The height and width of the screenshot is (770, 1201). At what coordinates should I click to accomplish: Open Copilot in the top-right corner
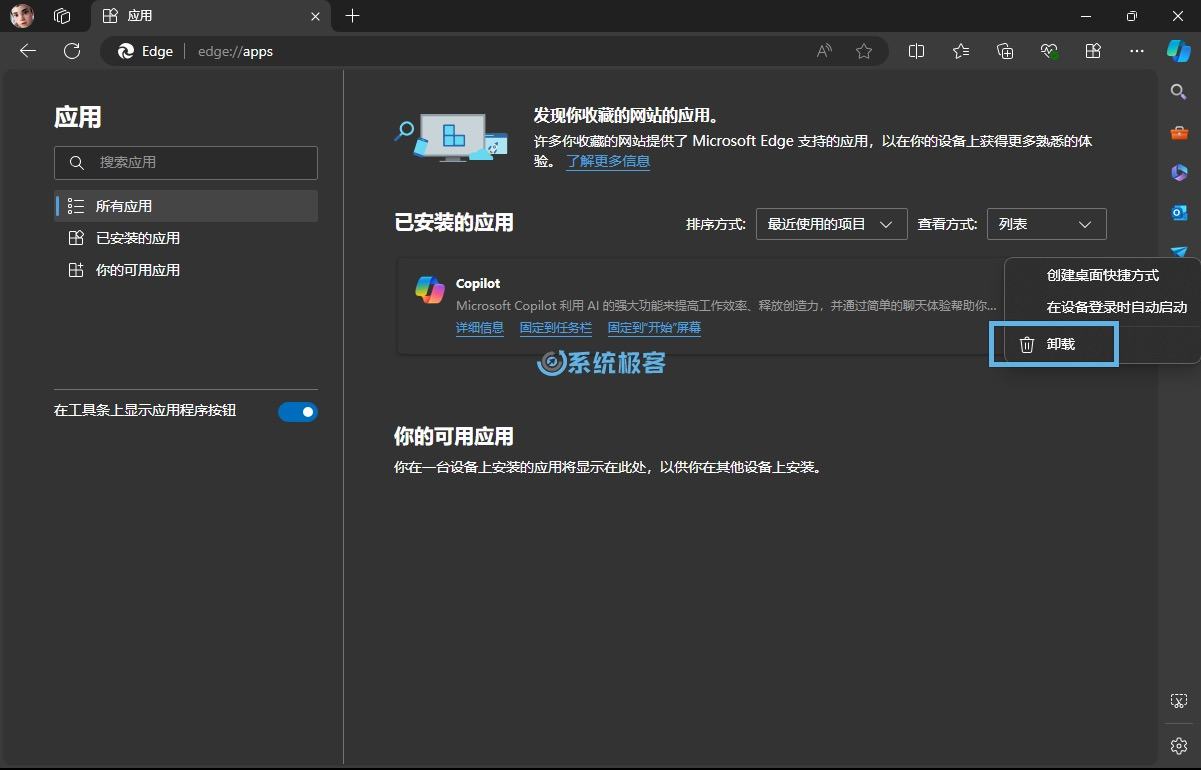[1179, 51]
